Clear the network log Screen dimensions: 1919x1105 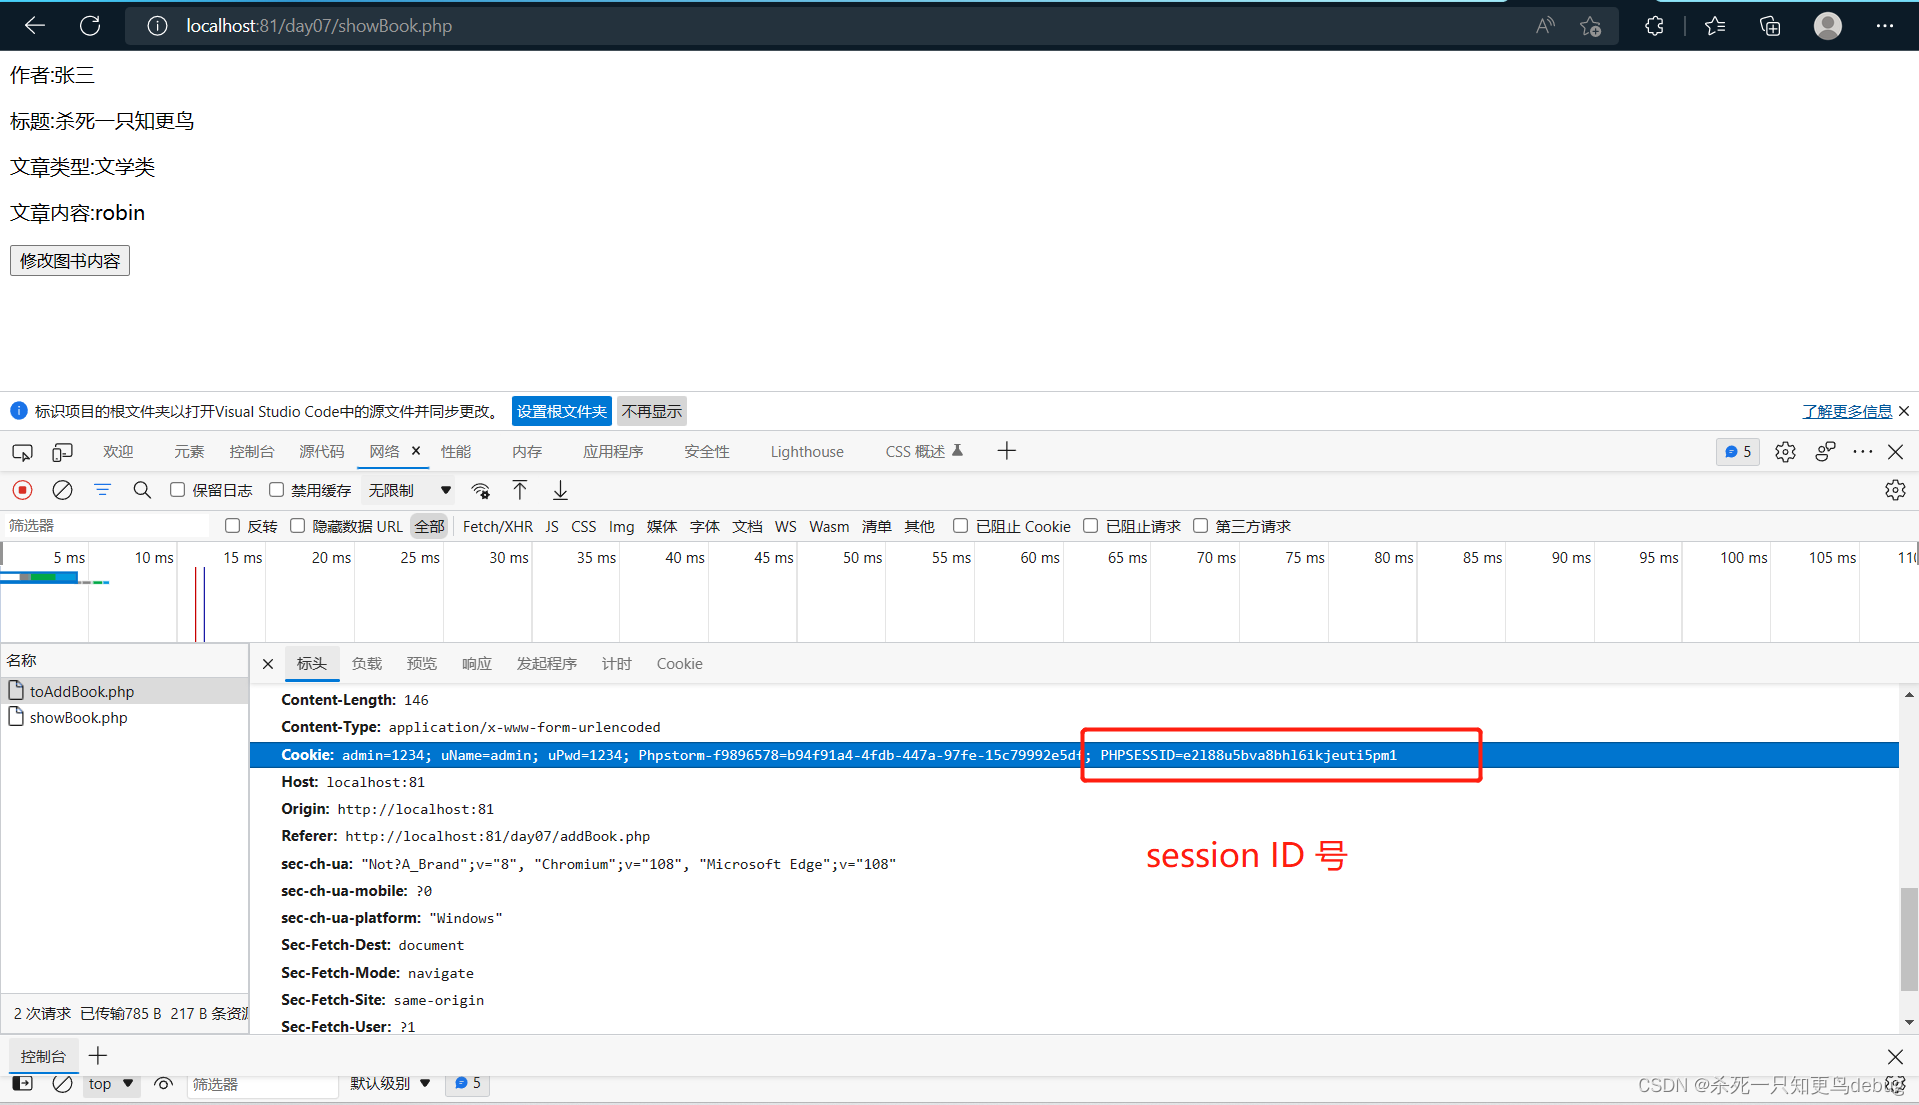point(62,490)
